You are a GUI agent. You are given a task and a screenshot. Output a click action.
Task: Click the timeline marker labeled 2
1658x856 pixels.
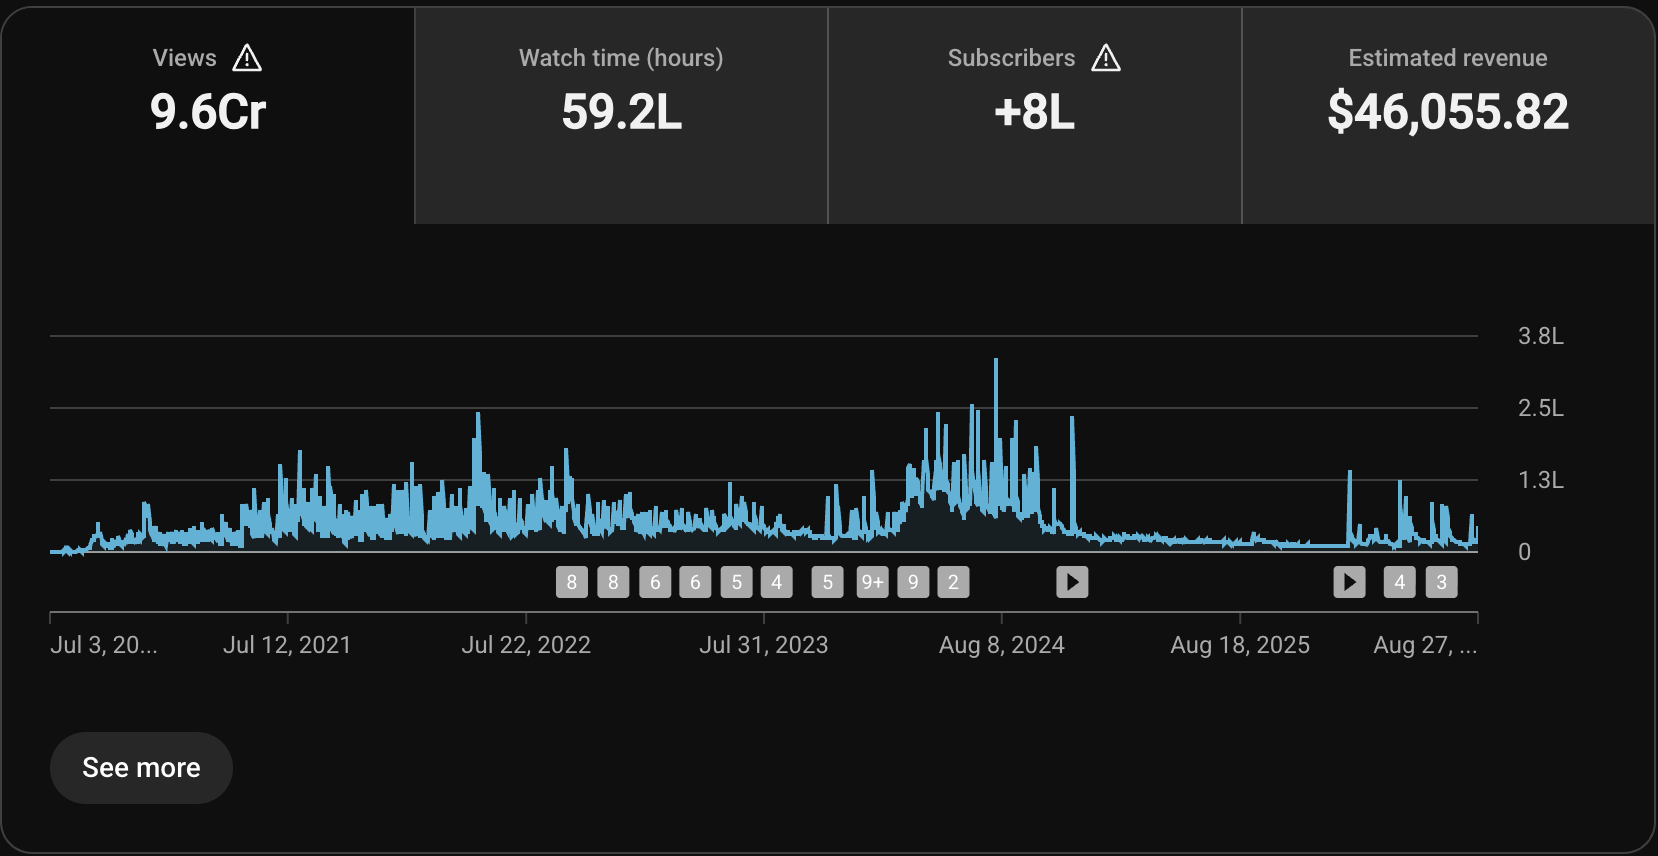click(x=953, y=582)
